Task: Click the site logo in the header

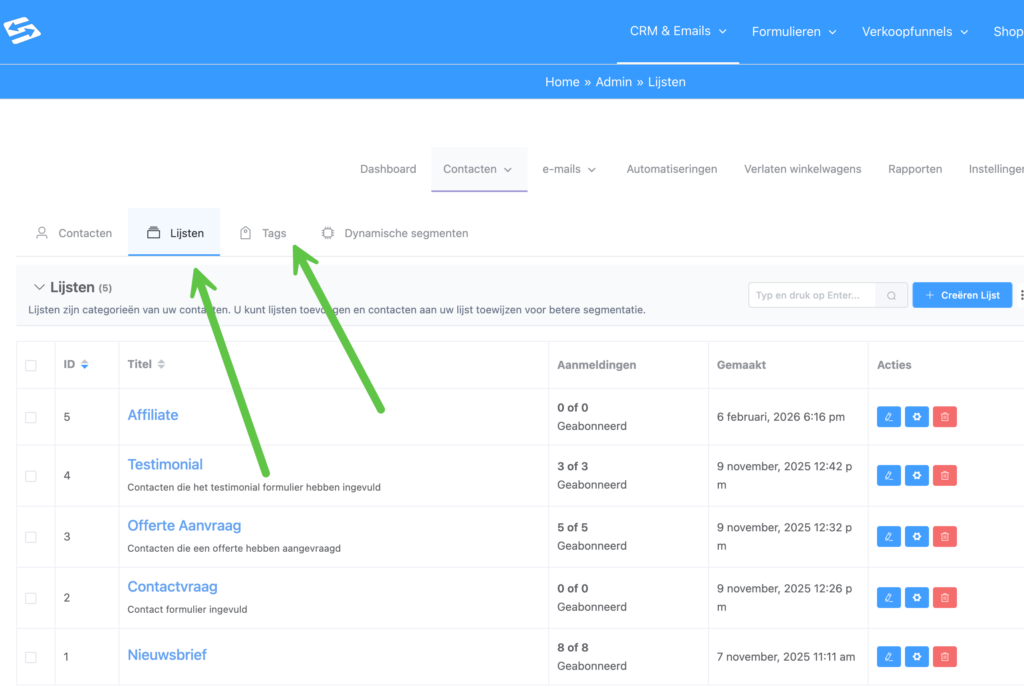Action: pyautogui.click(x=22, y=32)
